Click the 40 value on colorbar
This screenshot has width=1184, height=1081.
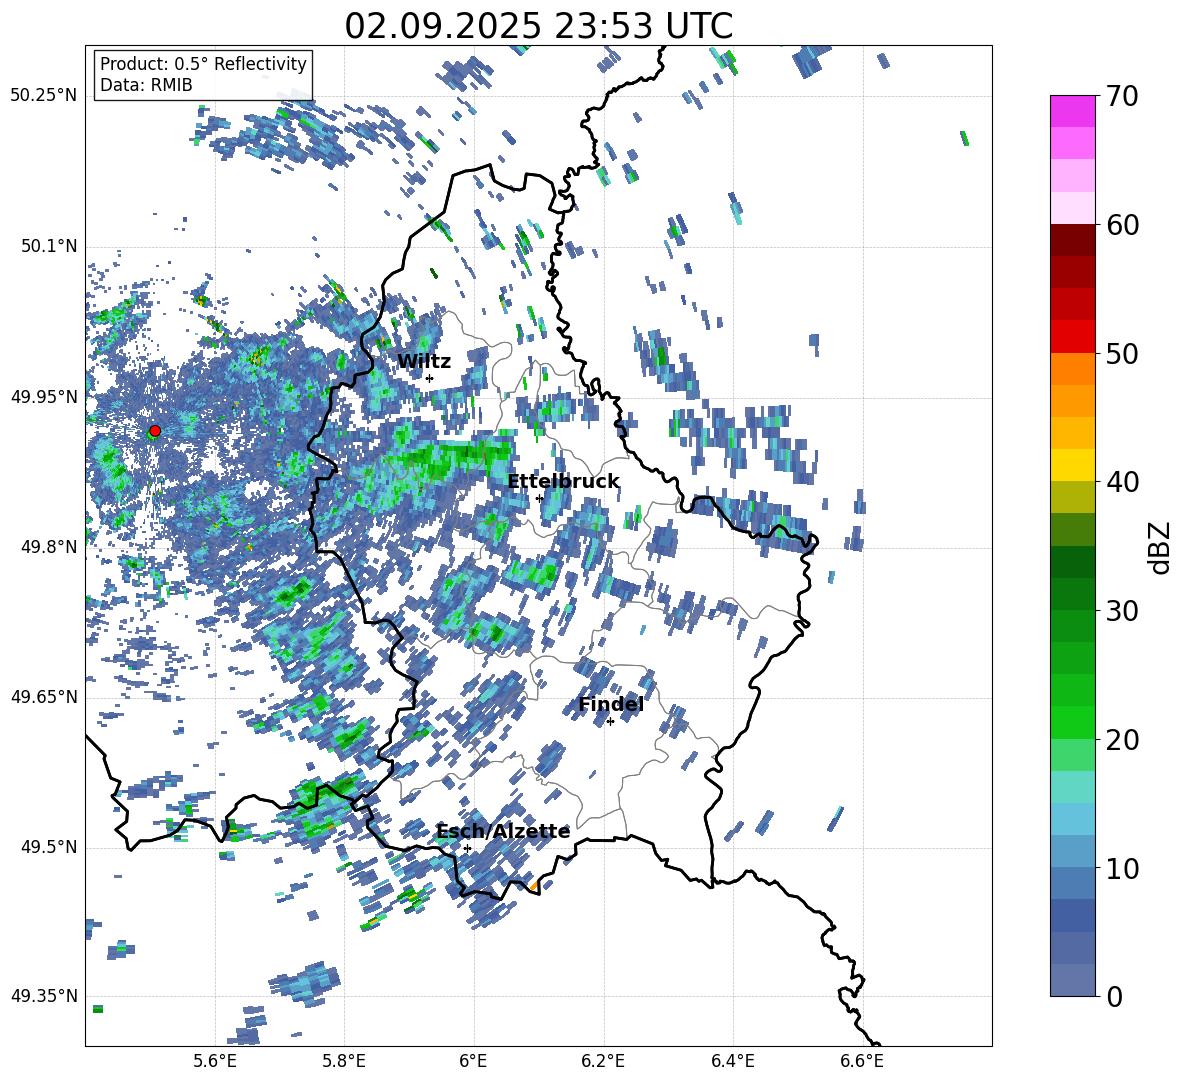[1122, 482]
